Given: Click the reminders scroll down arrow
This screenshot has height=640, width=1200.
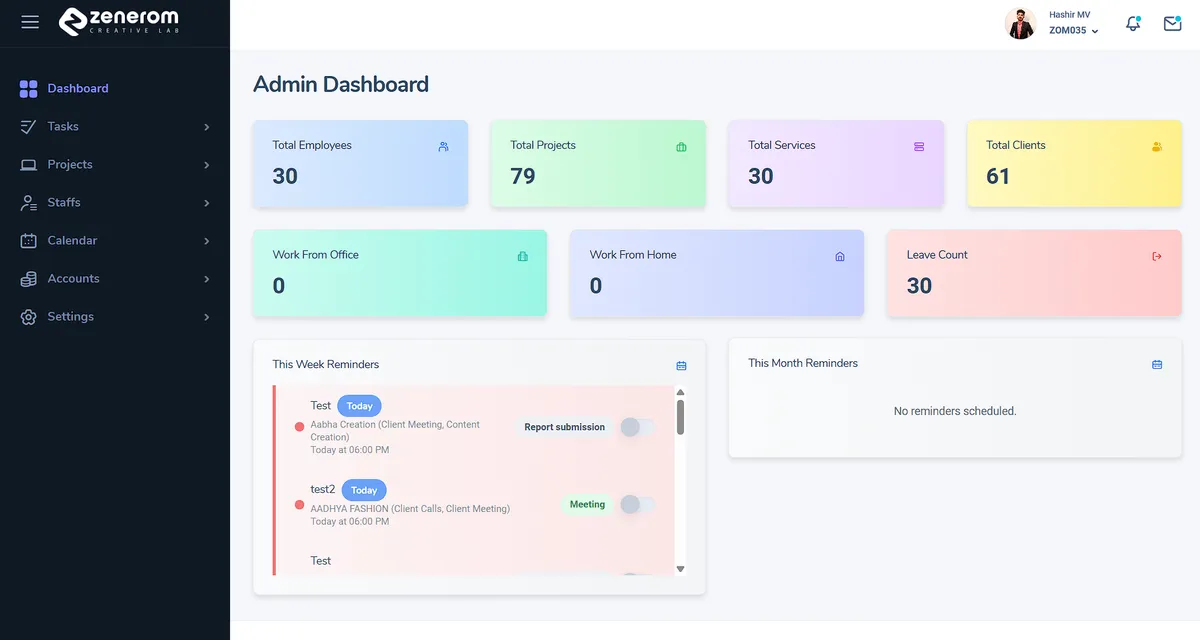Looking at the screenshot, I should click(x=681, y=569).
